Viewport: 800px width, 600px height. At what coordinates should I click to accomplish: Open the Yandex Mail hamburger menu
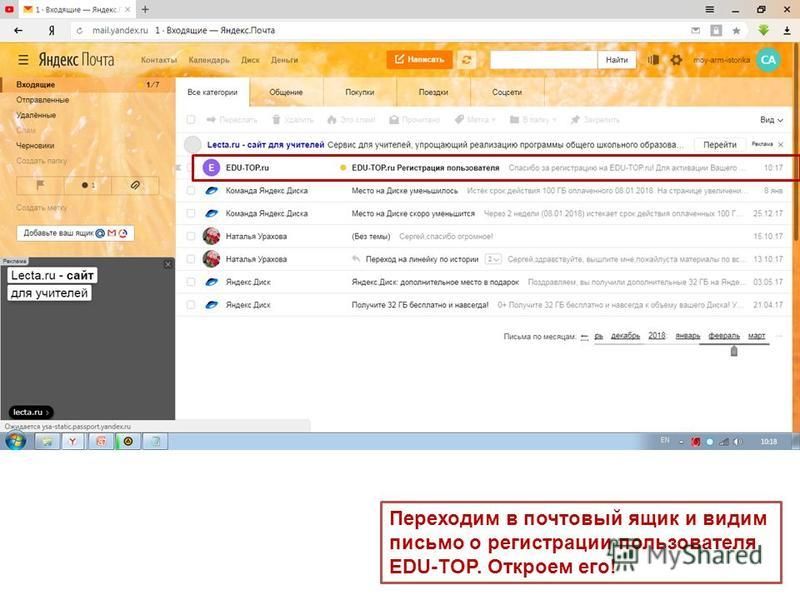tap(23, 60)
